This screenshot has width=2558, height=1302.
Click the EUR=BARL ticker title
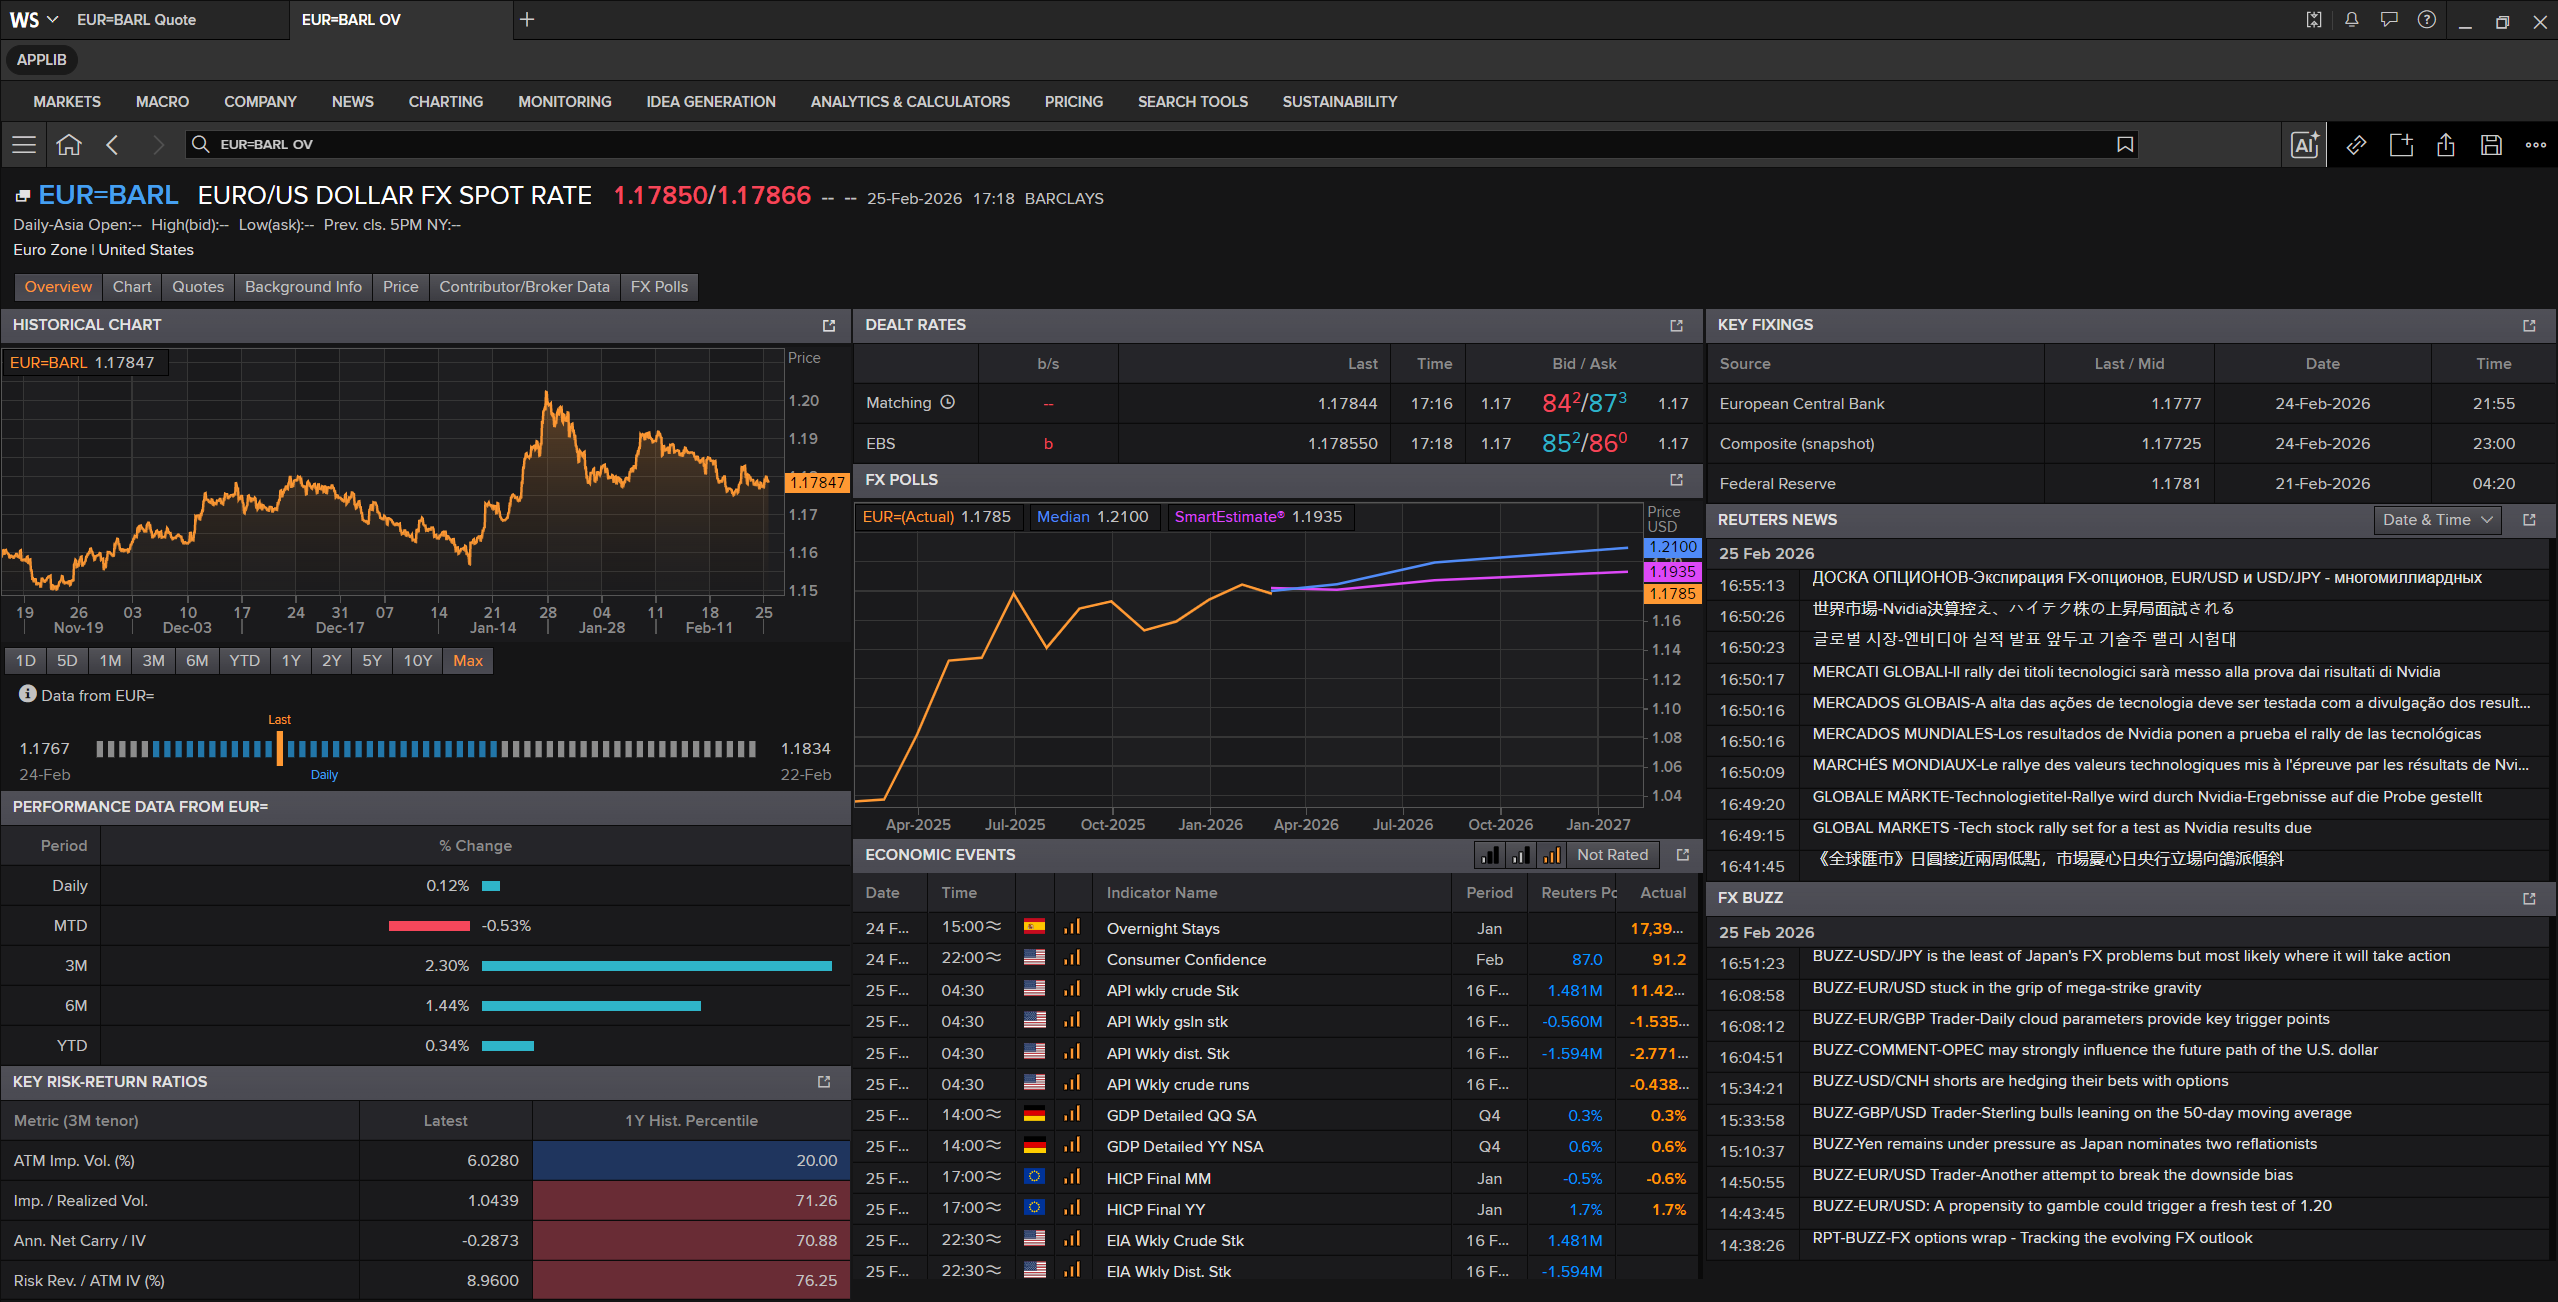coord(108,195)
